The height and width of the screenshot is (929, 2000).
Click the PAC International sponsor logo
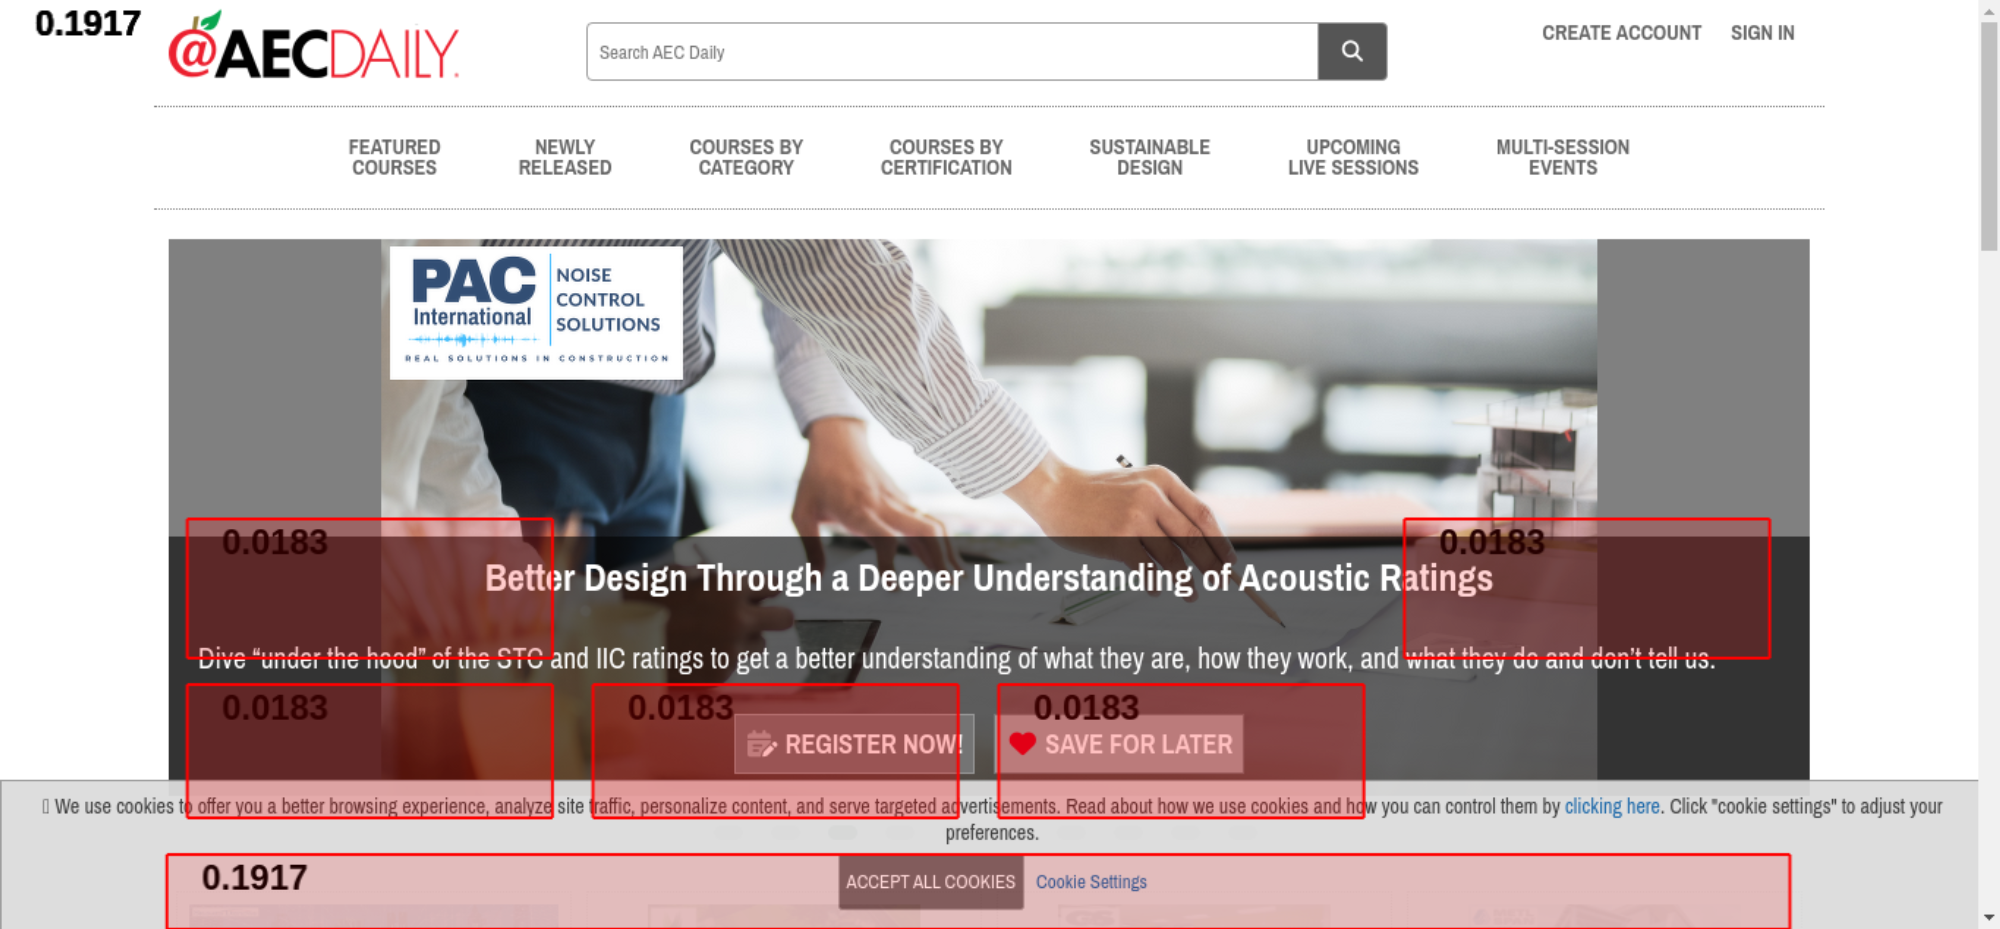(x=536, y=313)
